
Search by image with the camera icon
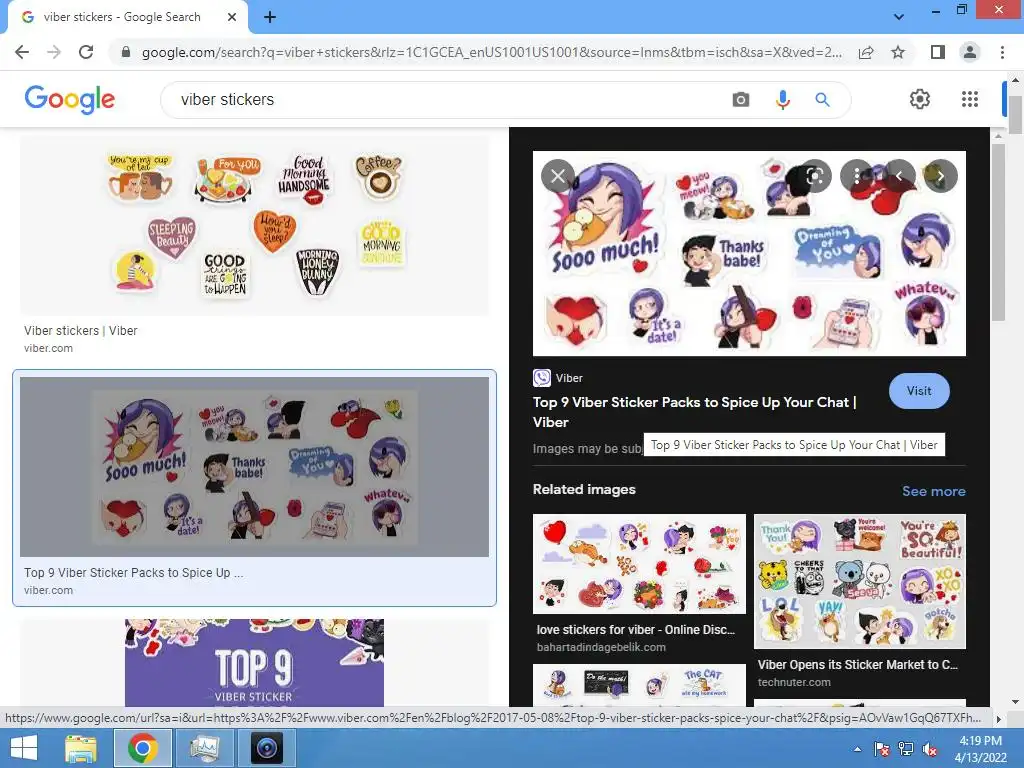pyautogui.click(x=741, y=100)
